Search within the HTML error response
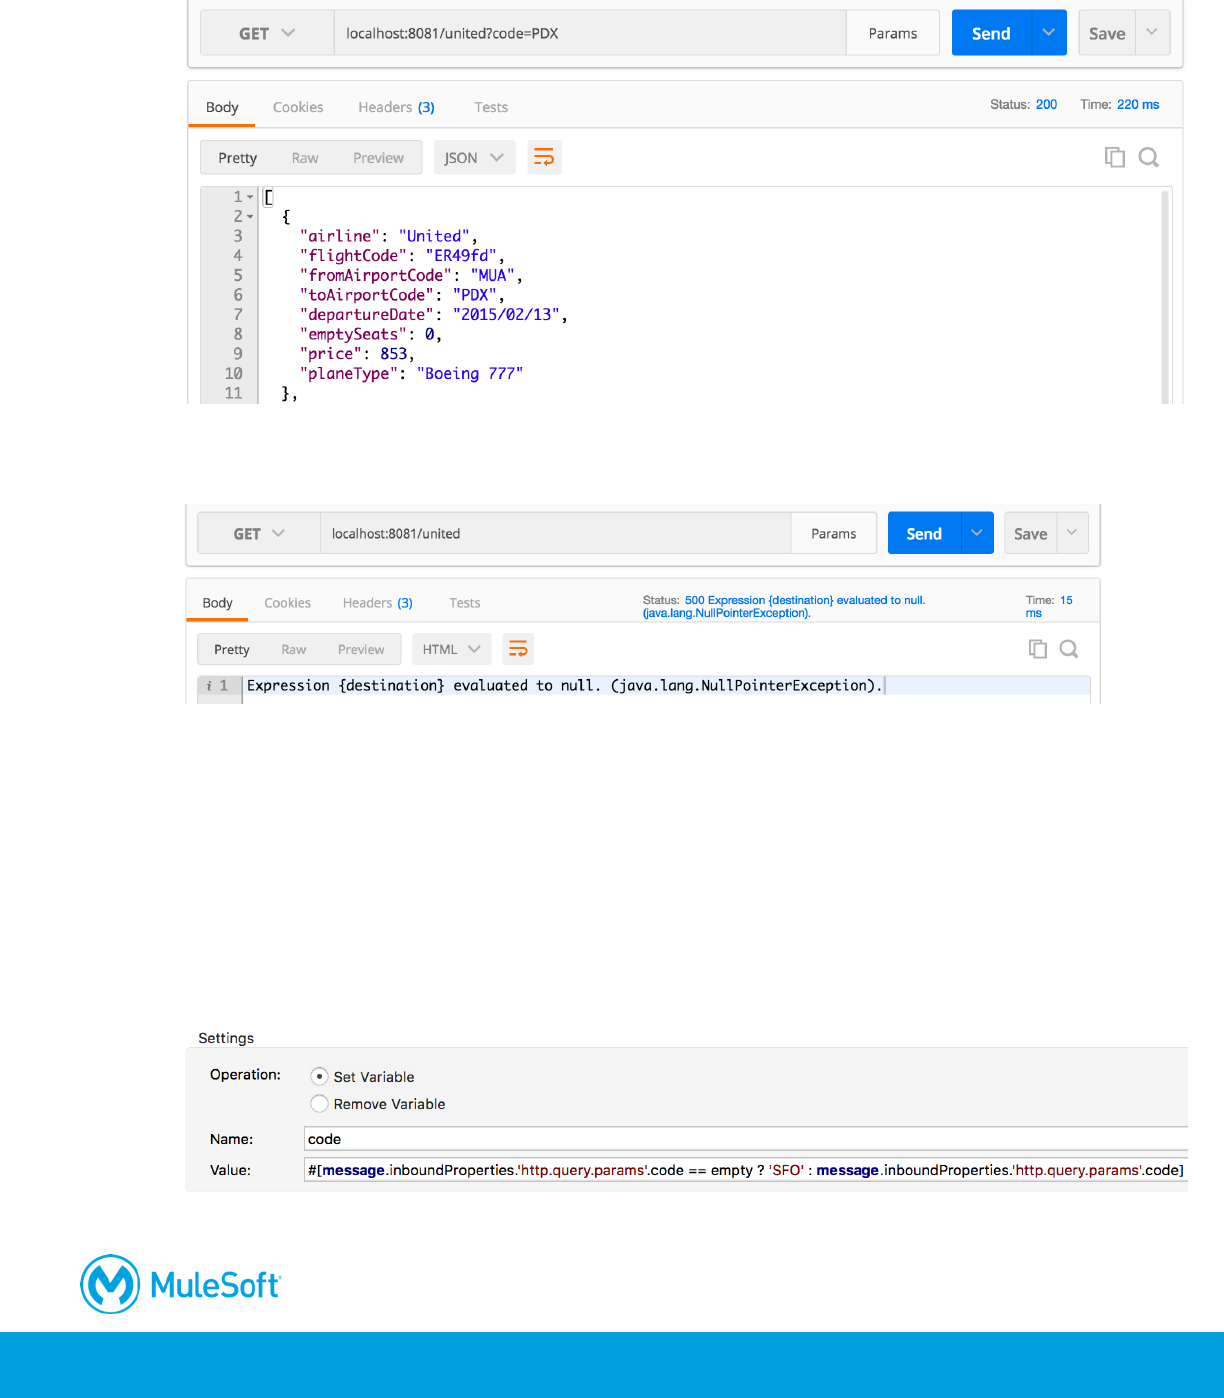Image resolution: width=1224 pixels, height=1398 pixels. tap(1069, 649)
